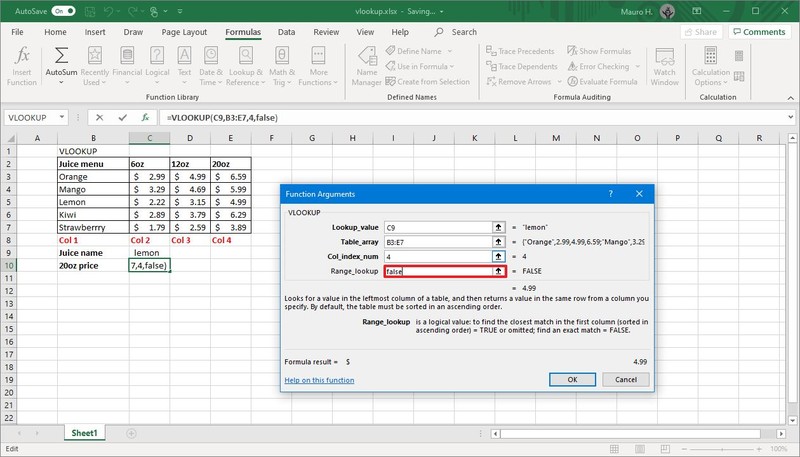This screenshot has height=457, width=800.
Task: Click the Select All corner triangle
Action: point(10,138)
